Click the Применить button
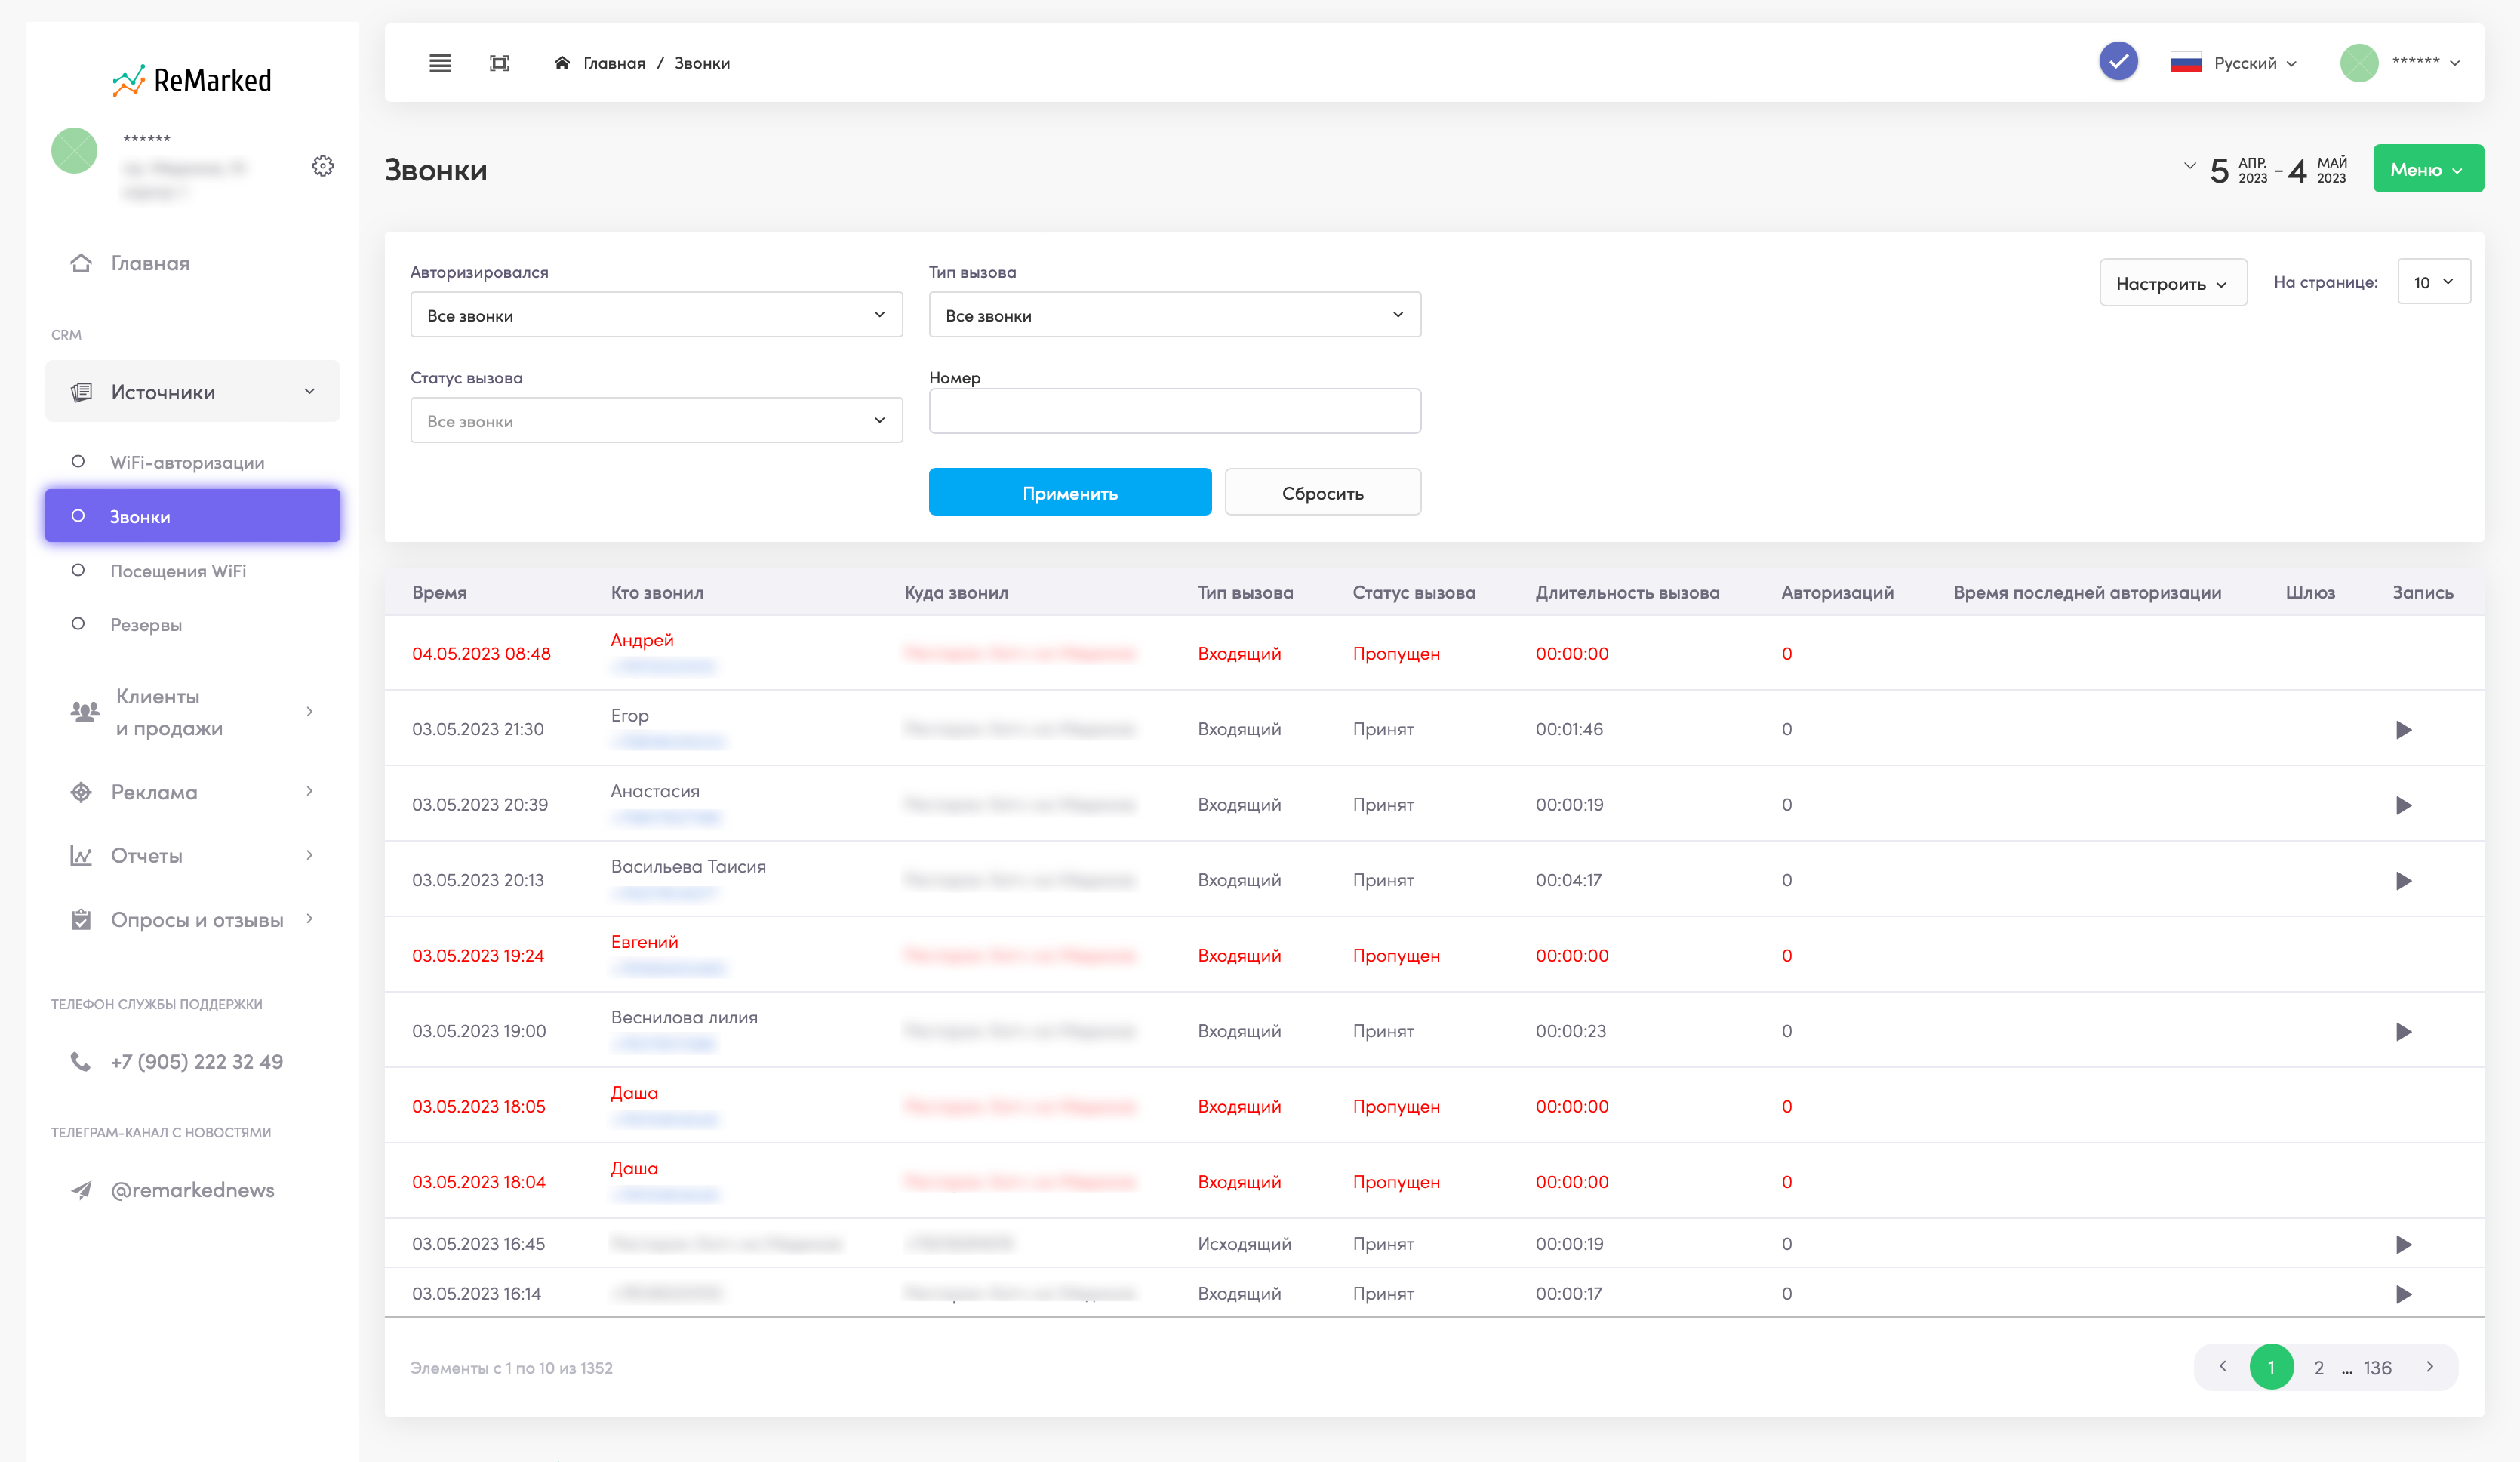 point(1070,493)
